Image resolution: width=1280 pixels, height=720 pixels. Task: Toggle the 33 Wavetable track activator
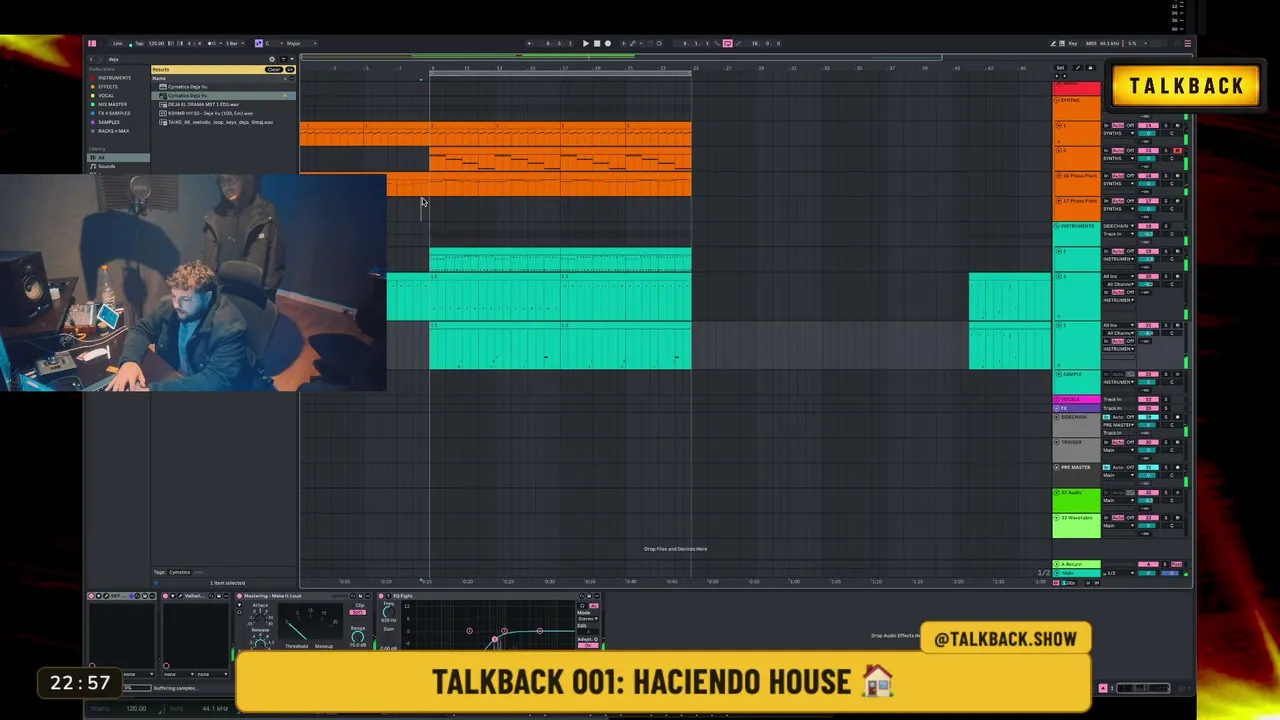[x=1148, y=518]
